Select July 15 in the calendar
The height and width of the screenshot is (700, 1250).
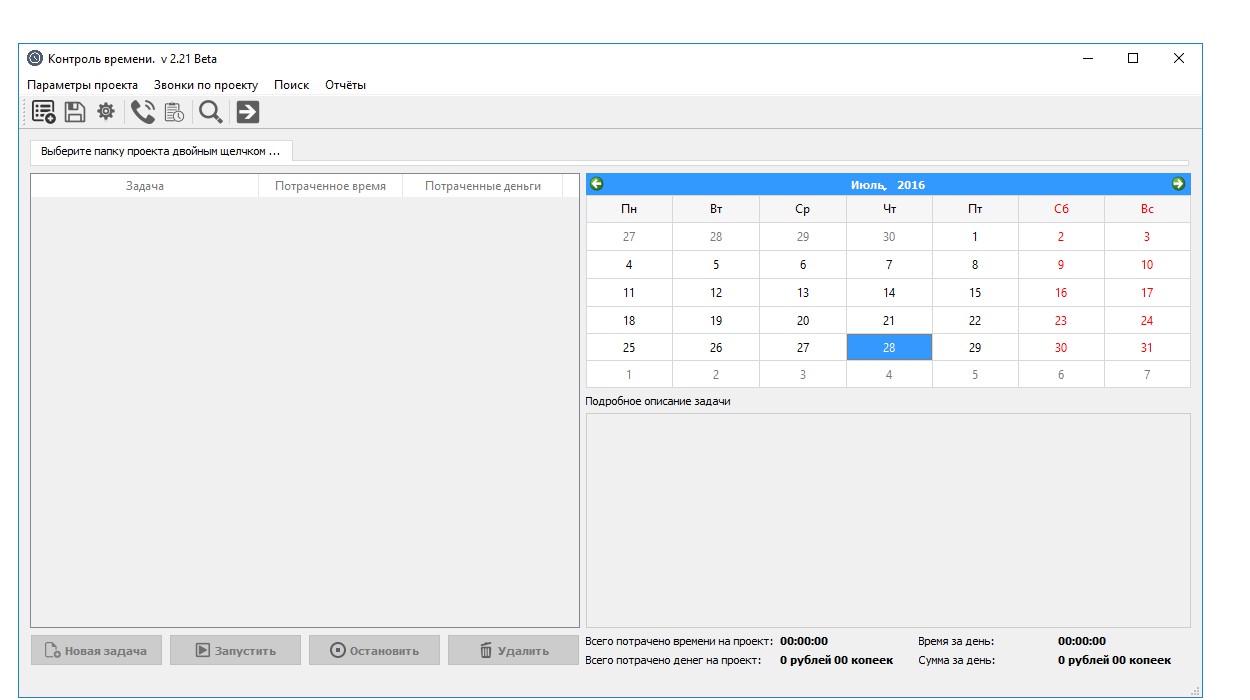point(975,293)
